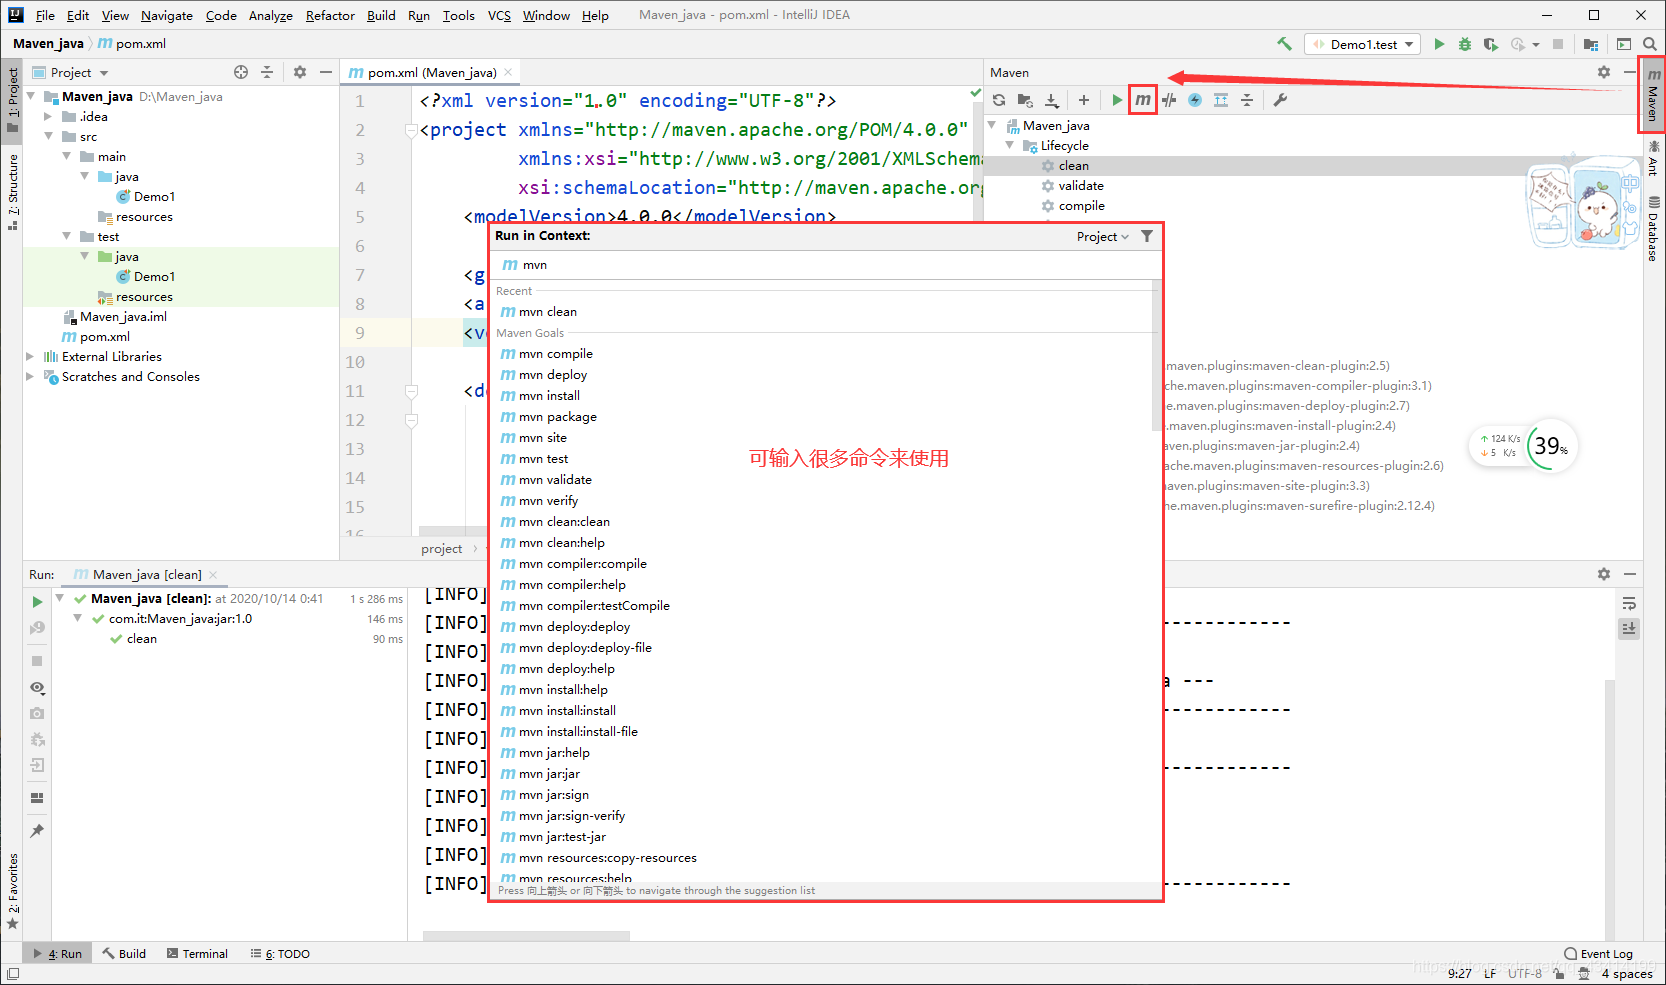This screenshot has height=985, width=1666.
Task: Open the Project view mode dropdown
Action: (104, 73)
